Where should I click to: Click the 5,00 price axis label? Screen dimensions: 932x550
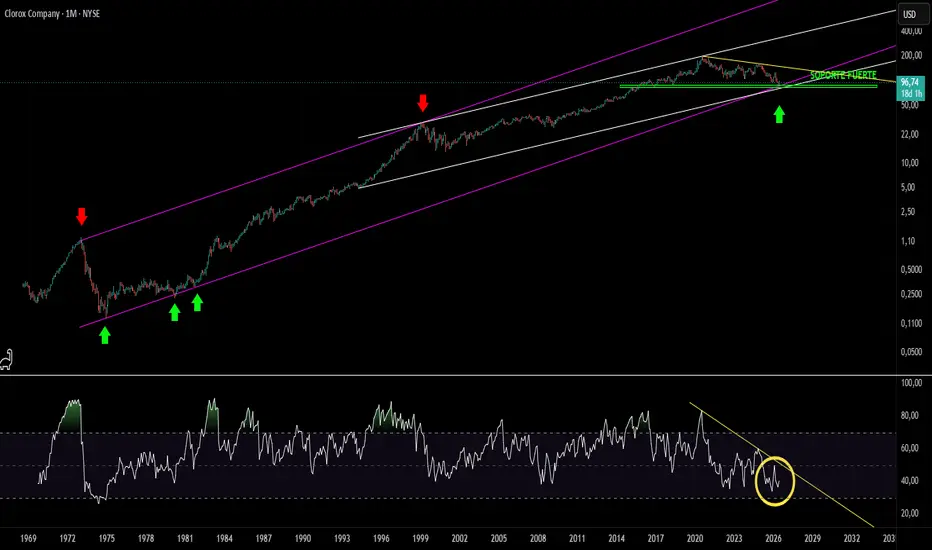(x=908, y=187)
